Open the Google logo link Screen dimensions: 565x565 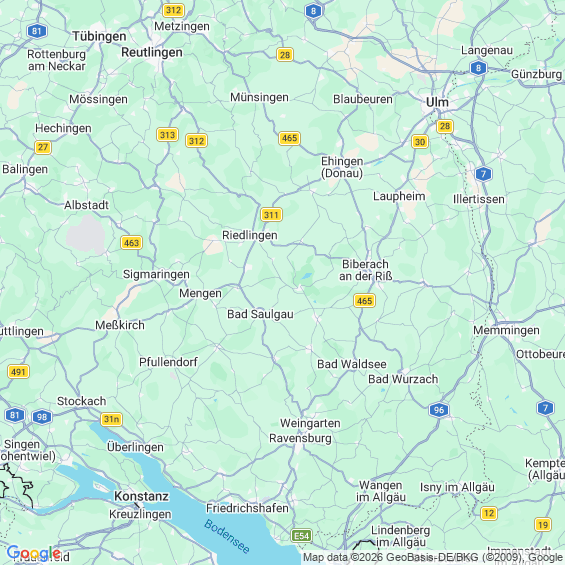[x=34, y=553]
